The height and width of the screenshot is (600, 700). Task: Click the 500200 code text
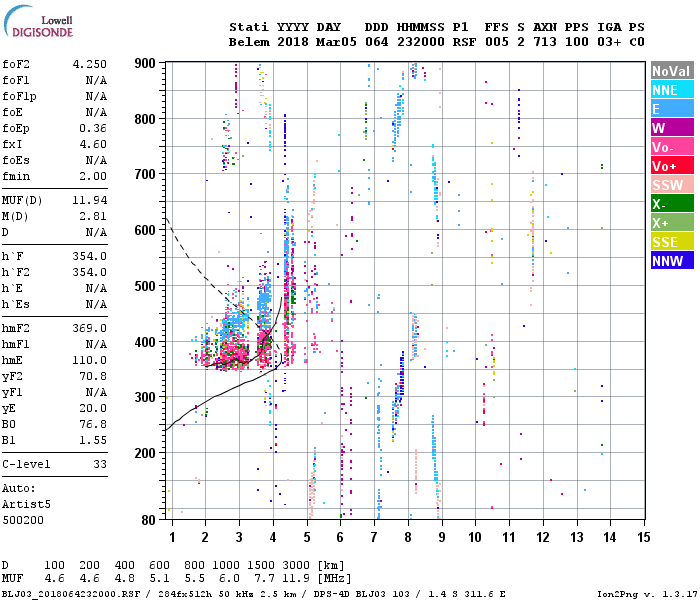23,521
